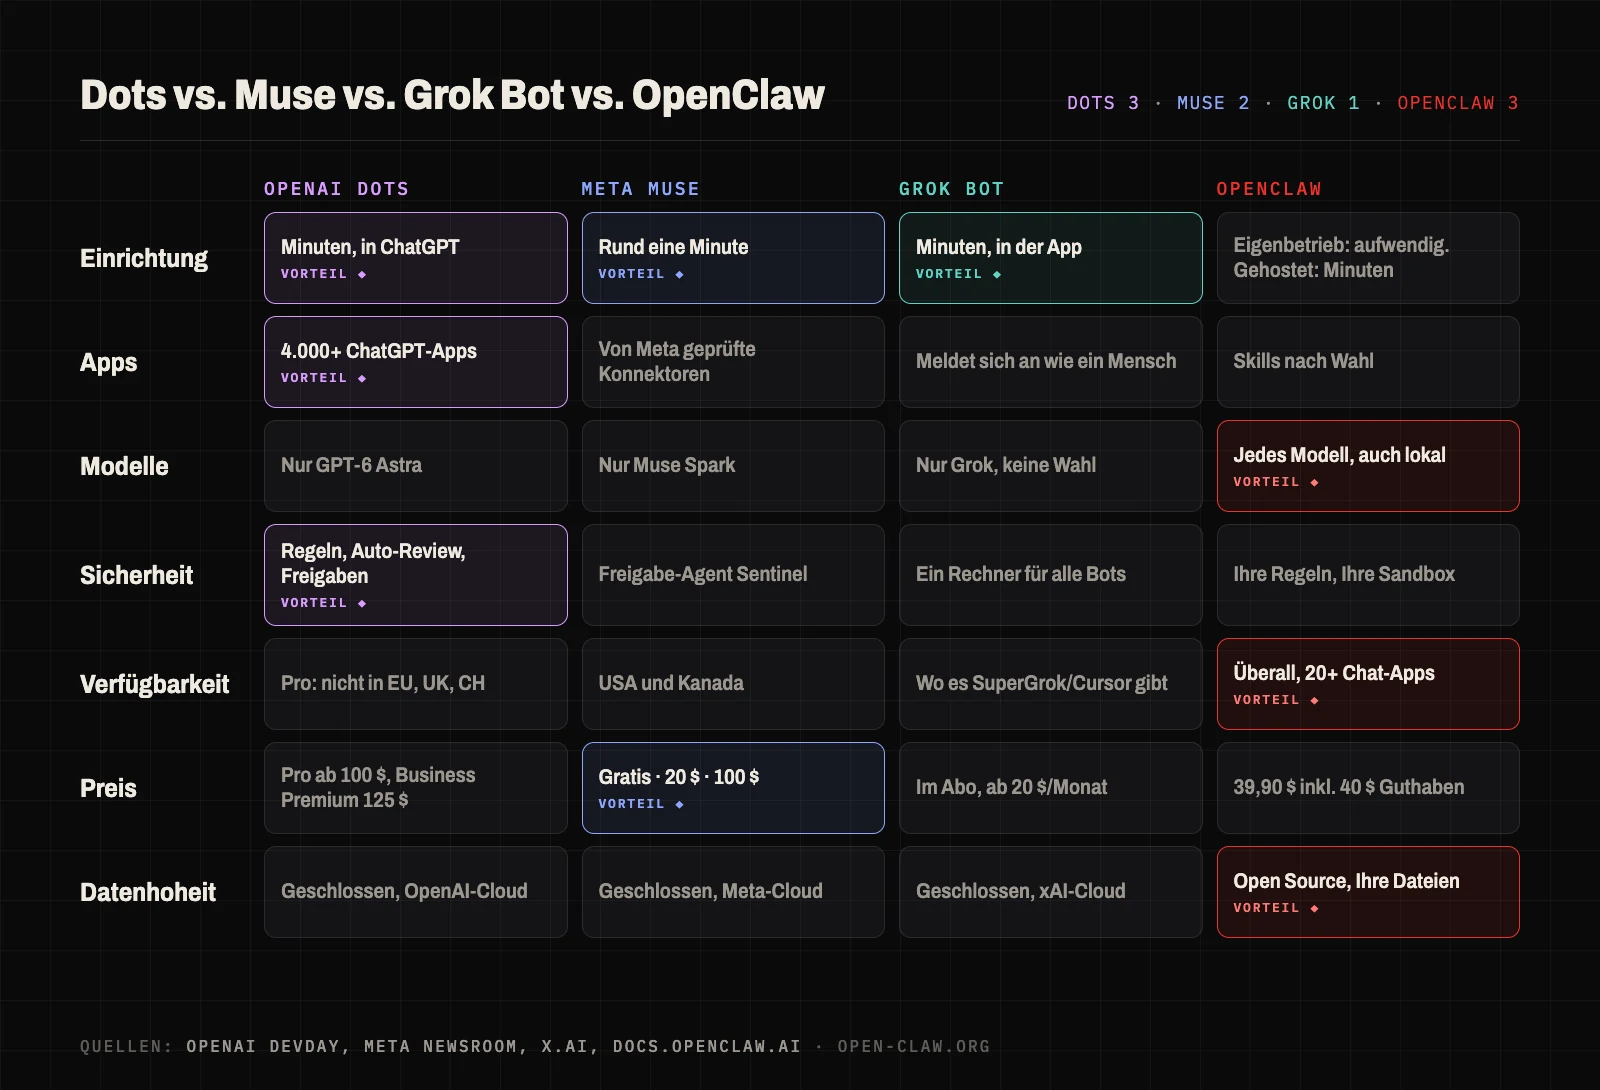Click the diamond icon under 'Minuten, in ChatGPT'
Viewport: 1600px width, 1090px height.
point(362,274)
